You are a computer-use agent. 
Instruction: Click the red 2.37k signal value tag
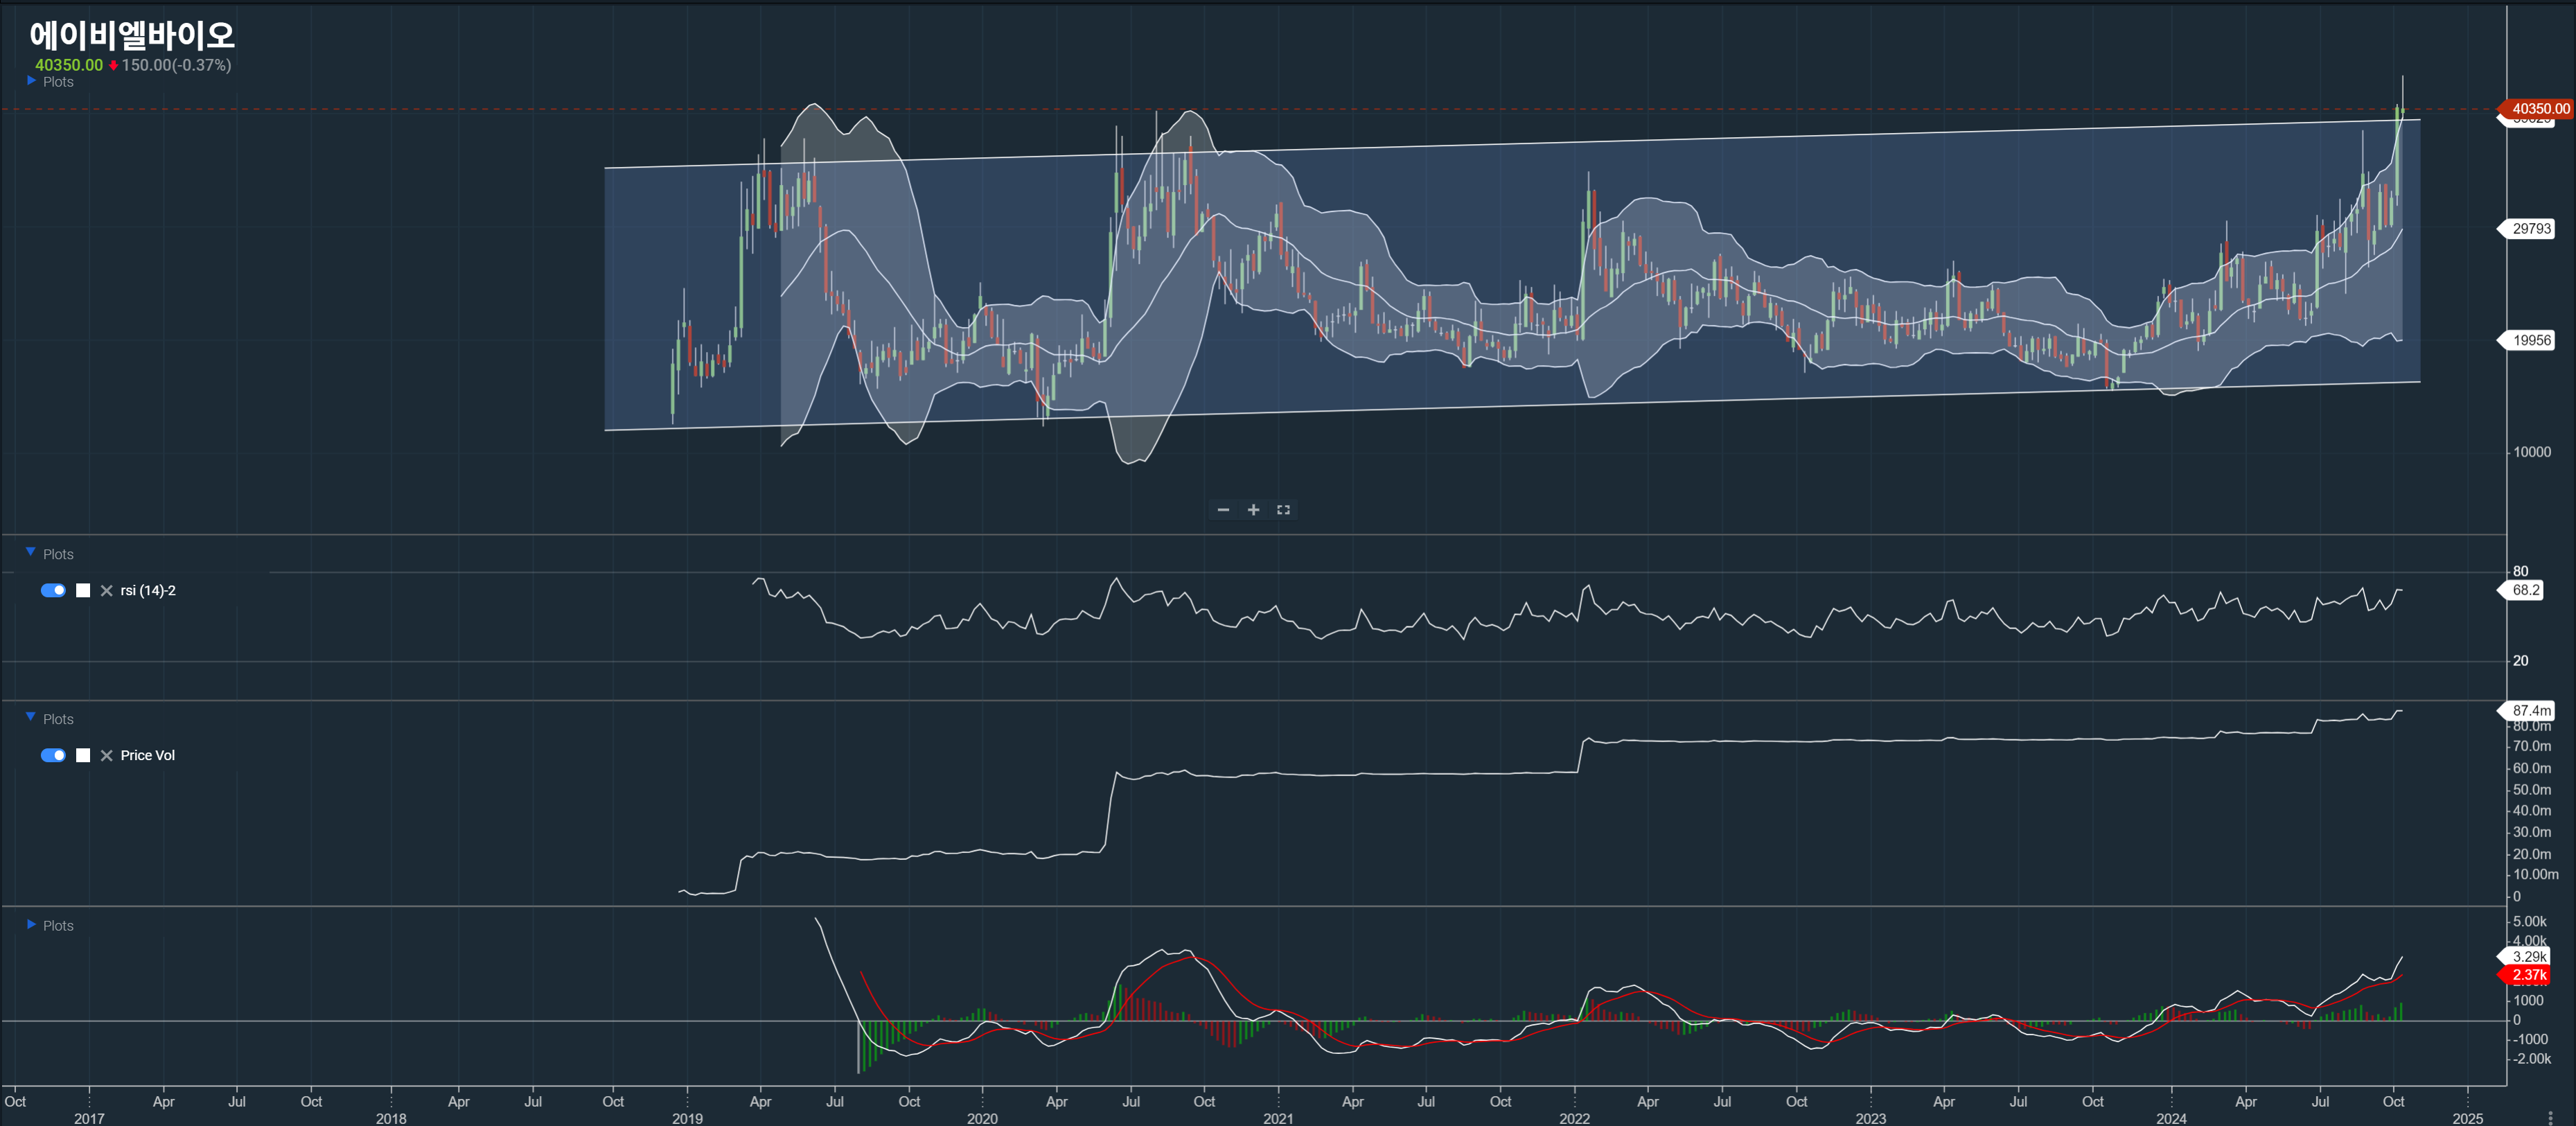2528,975
